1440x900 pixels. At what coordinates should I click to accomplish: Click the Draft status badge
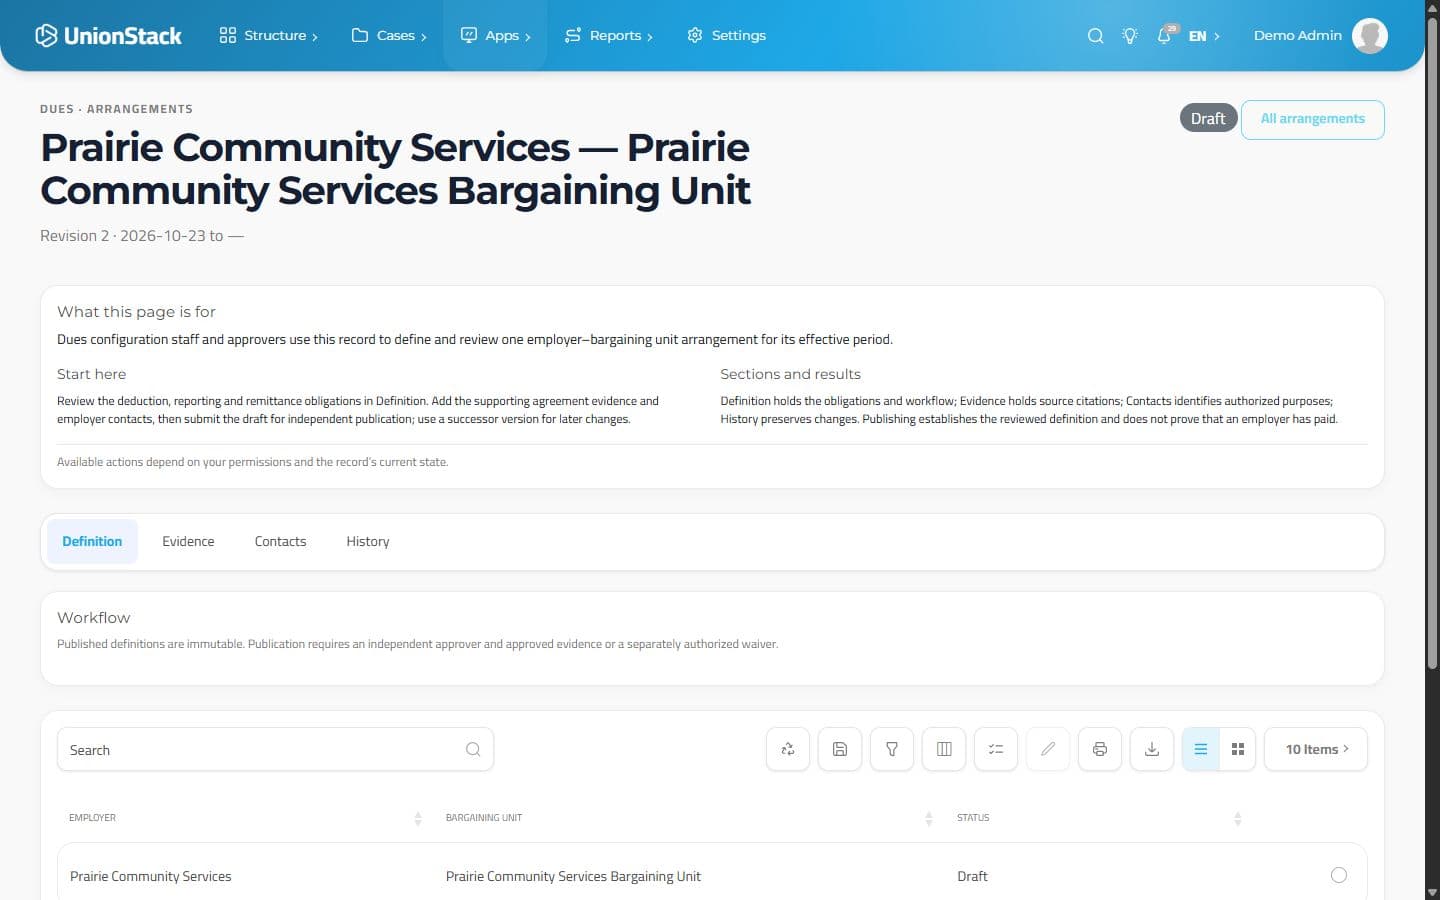click(1208, 118)
